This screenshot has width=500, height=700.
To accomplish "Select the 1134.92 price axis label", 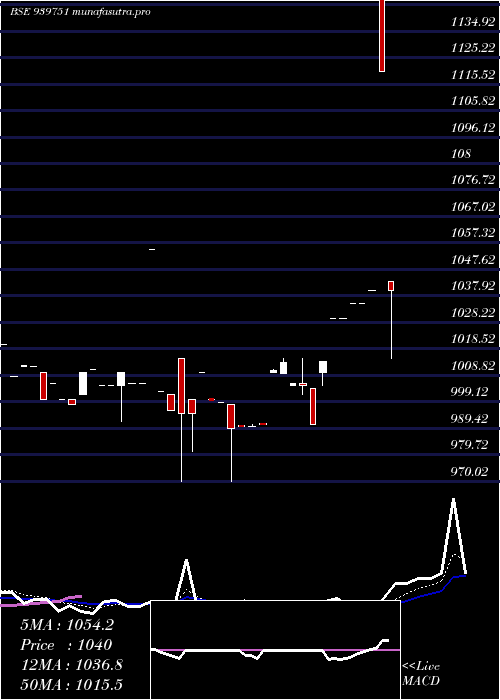I will coord(473,21).
